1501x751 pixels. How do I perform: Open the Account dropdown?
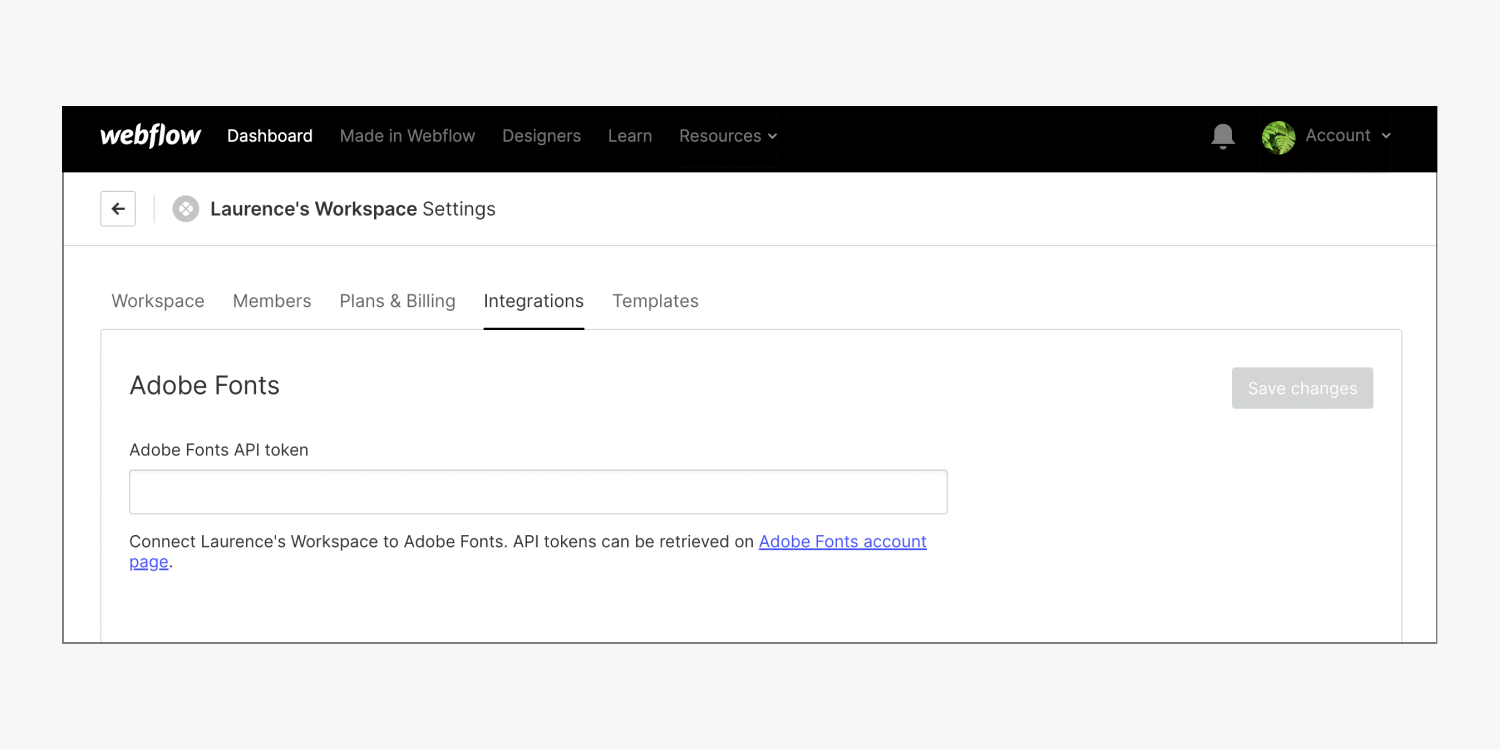point(1347,136)
